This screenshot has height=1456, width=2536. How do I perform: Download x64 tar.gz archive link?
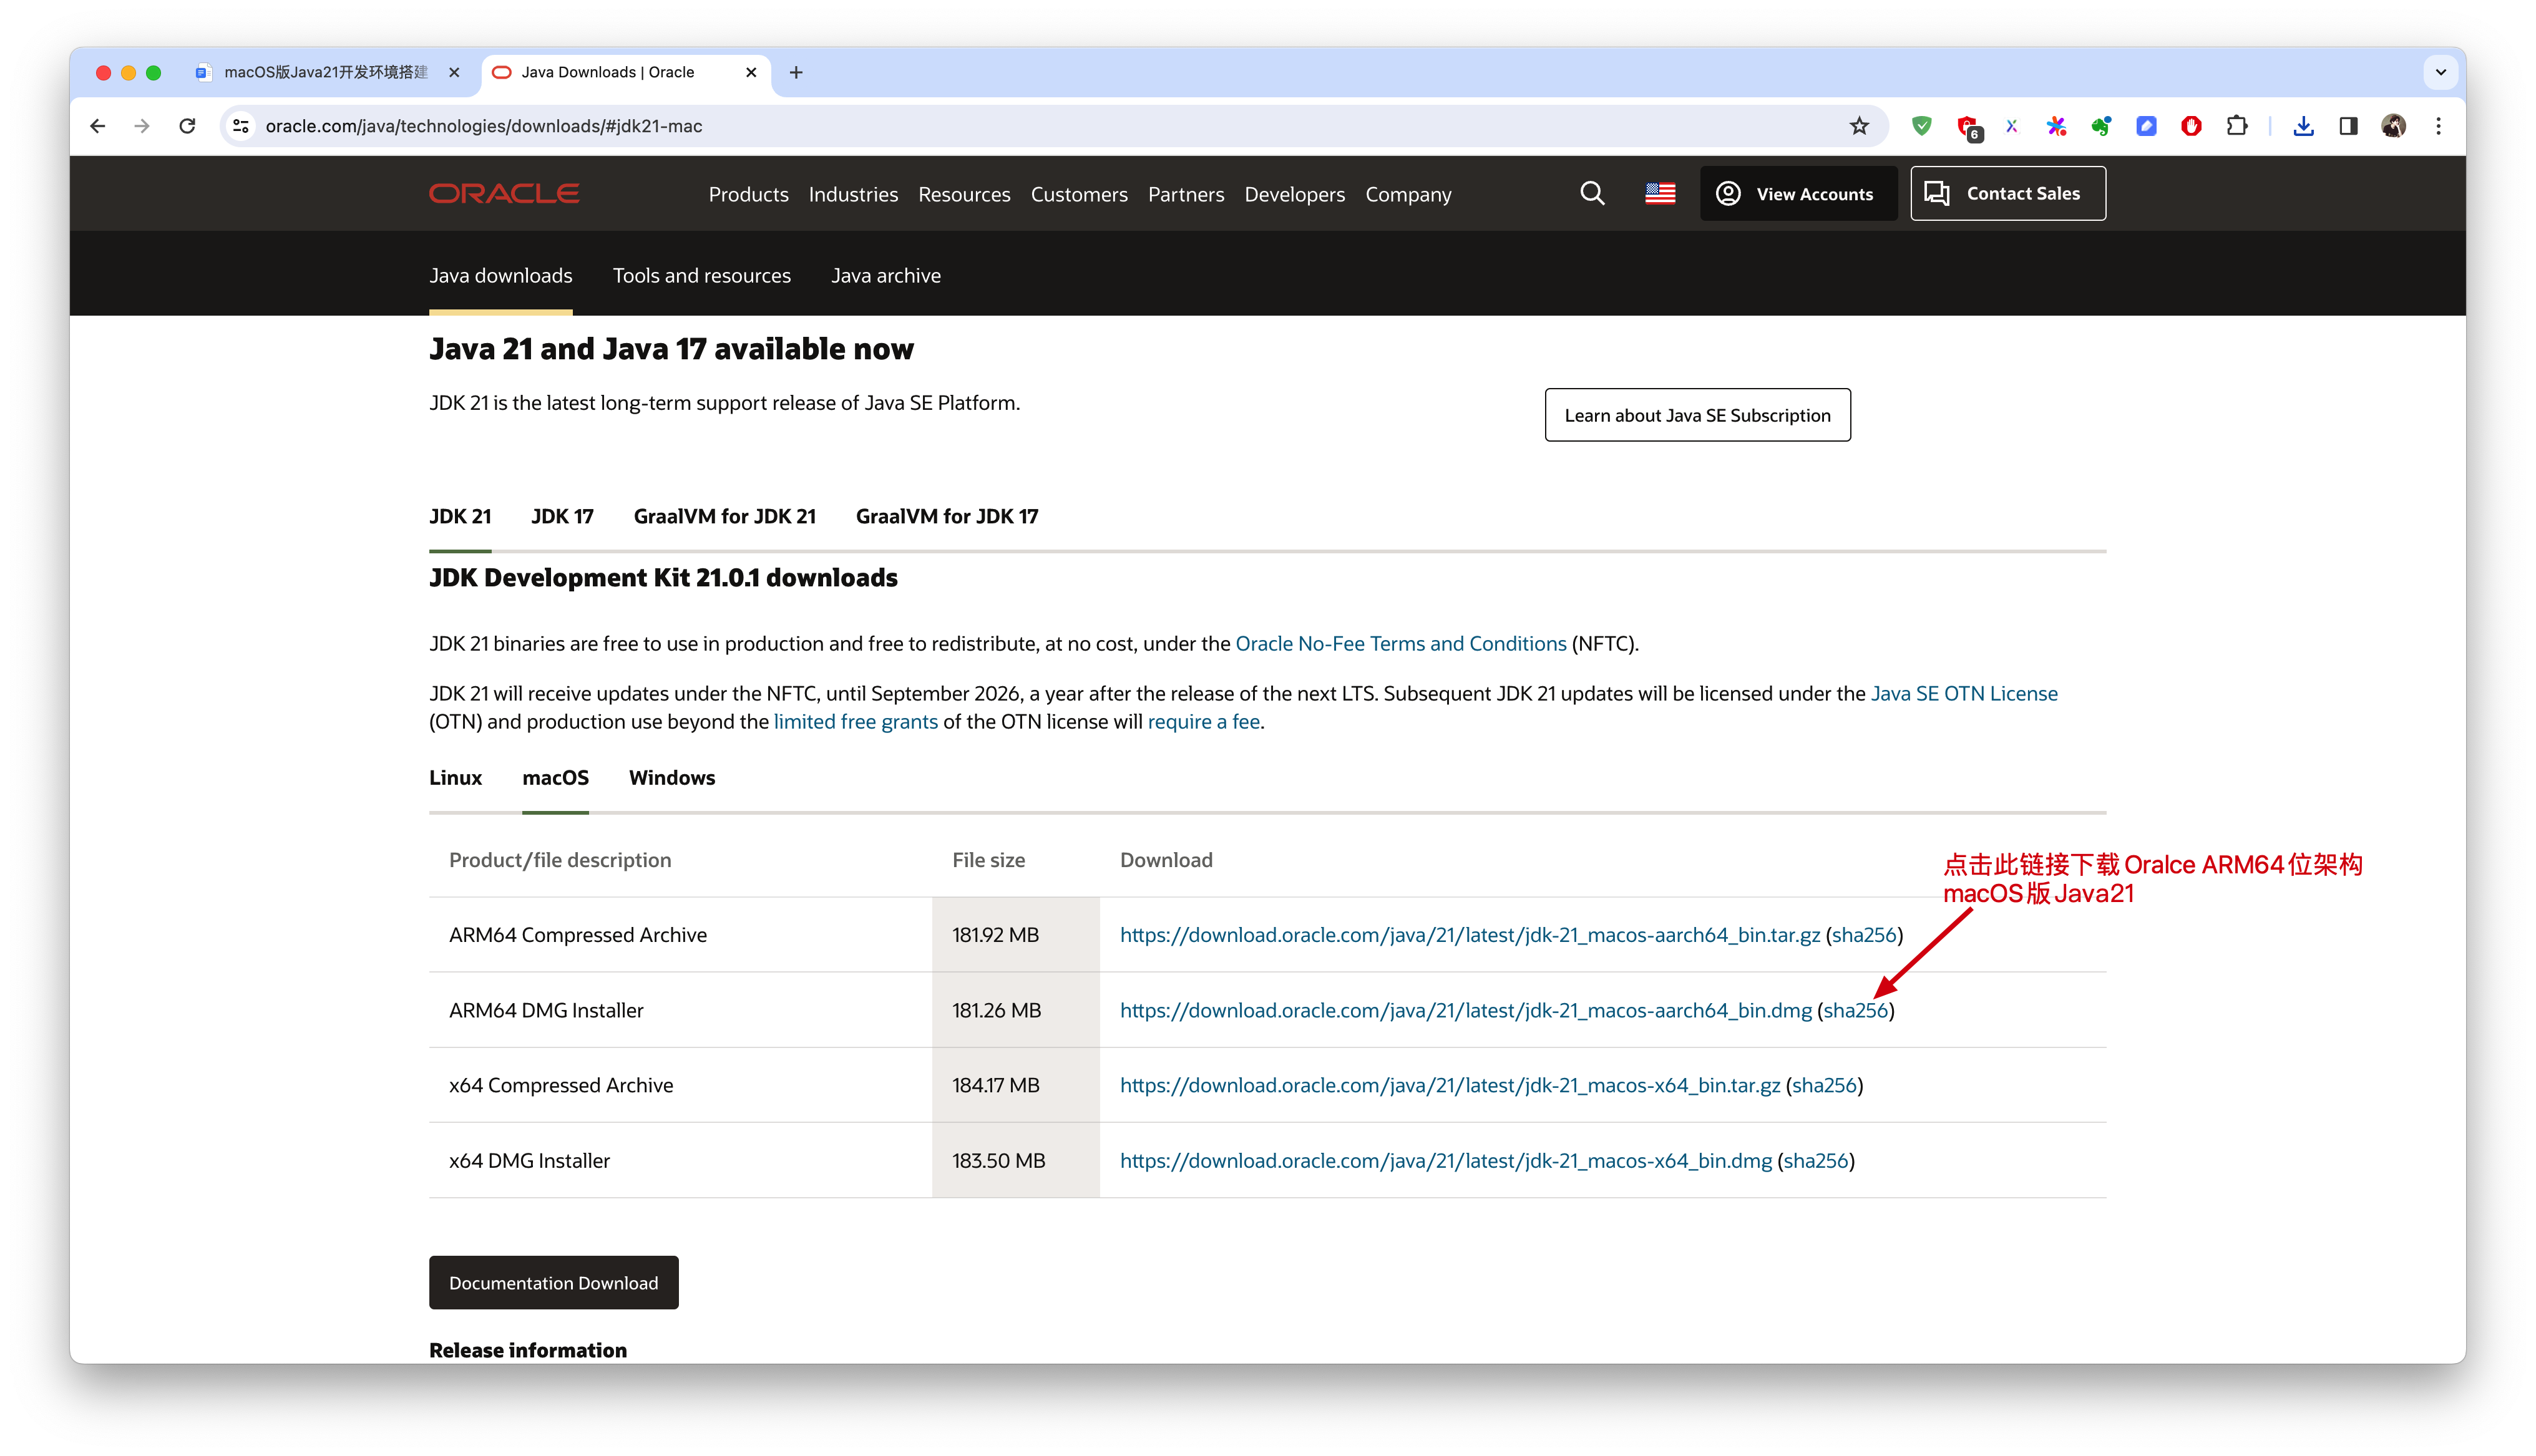[x=1449, y=1085]
